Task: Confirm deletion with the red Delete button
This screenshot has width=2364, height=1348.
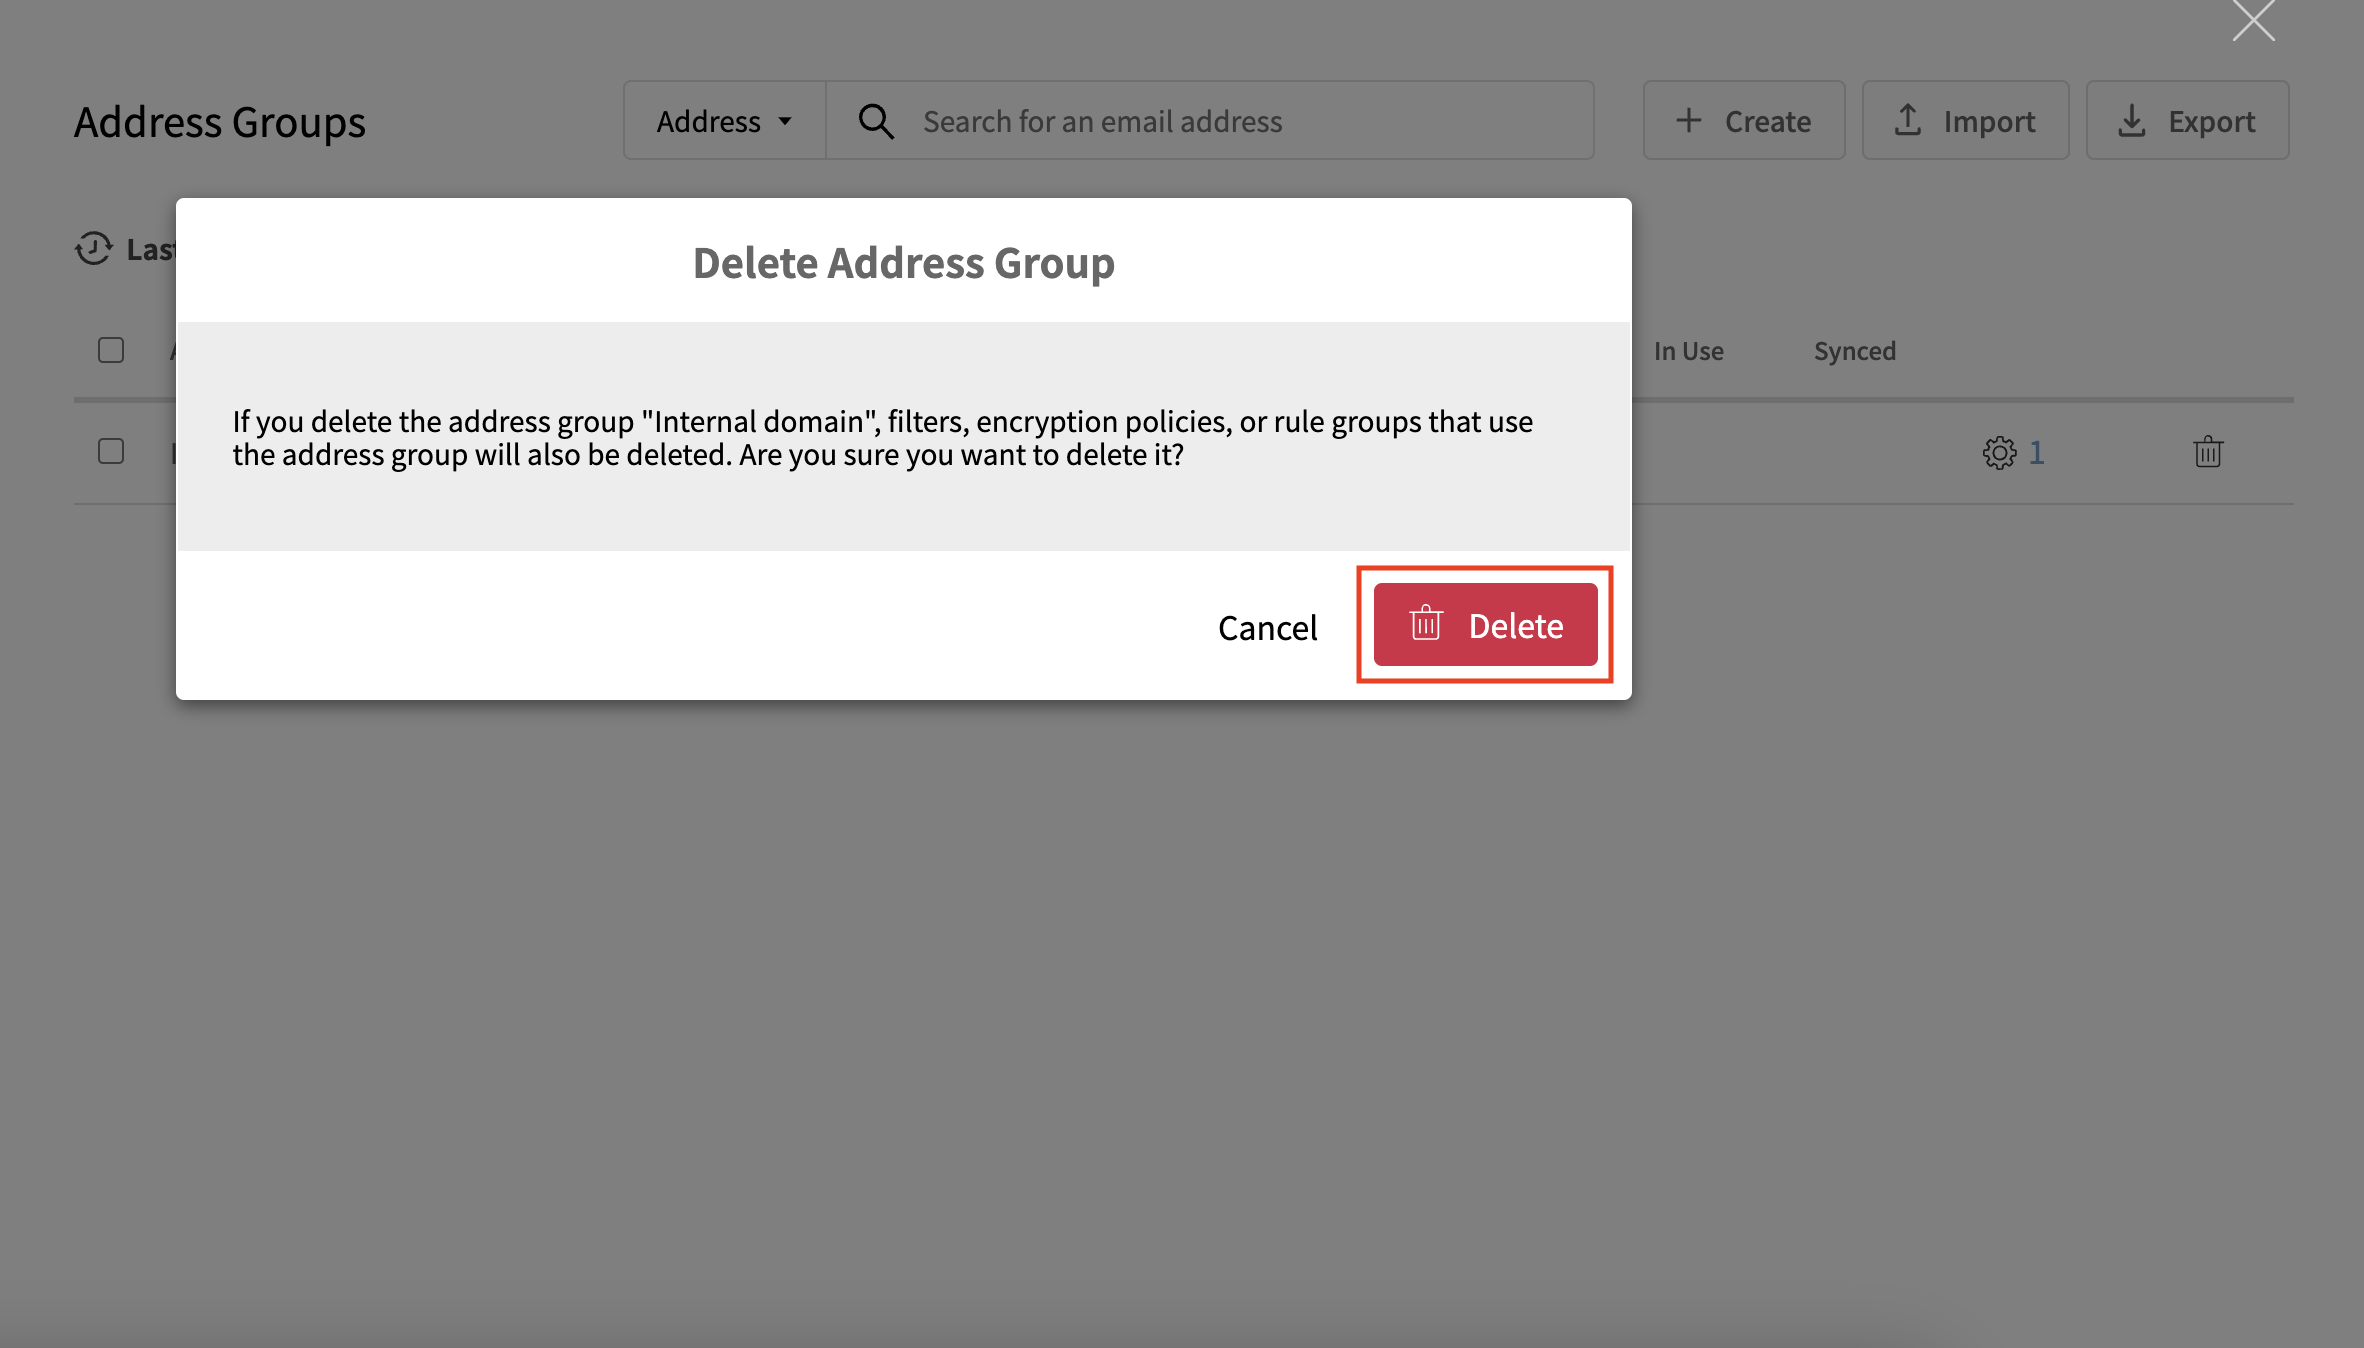Action: 1485,625
